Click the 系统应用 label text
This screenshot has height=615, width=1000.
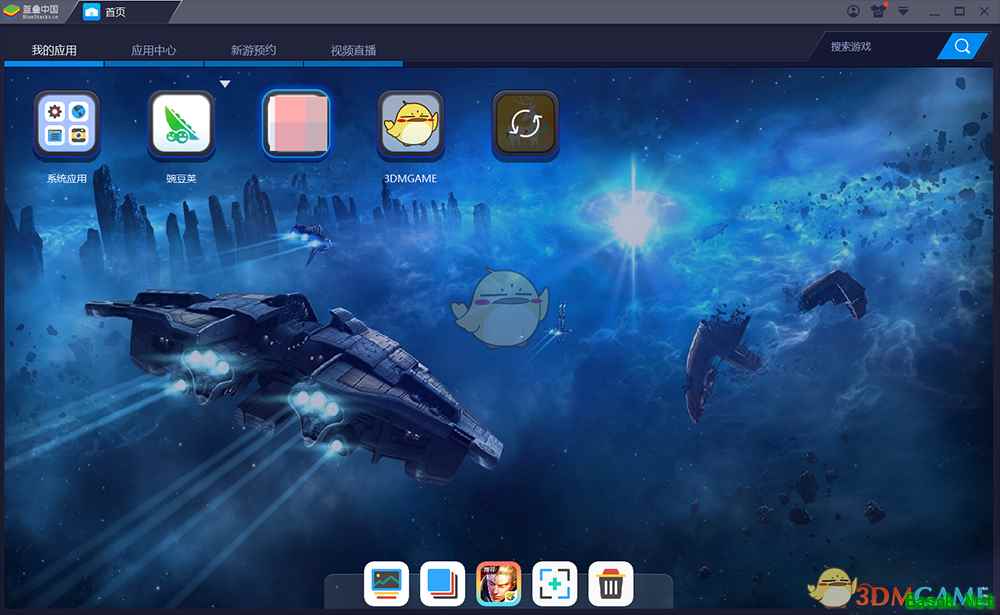tap(67, 179)
